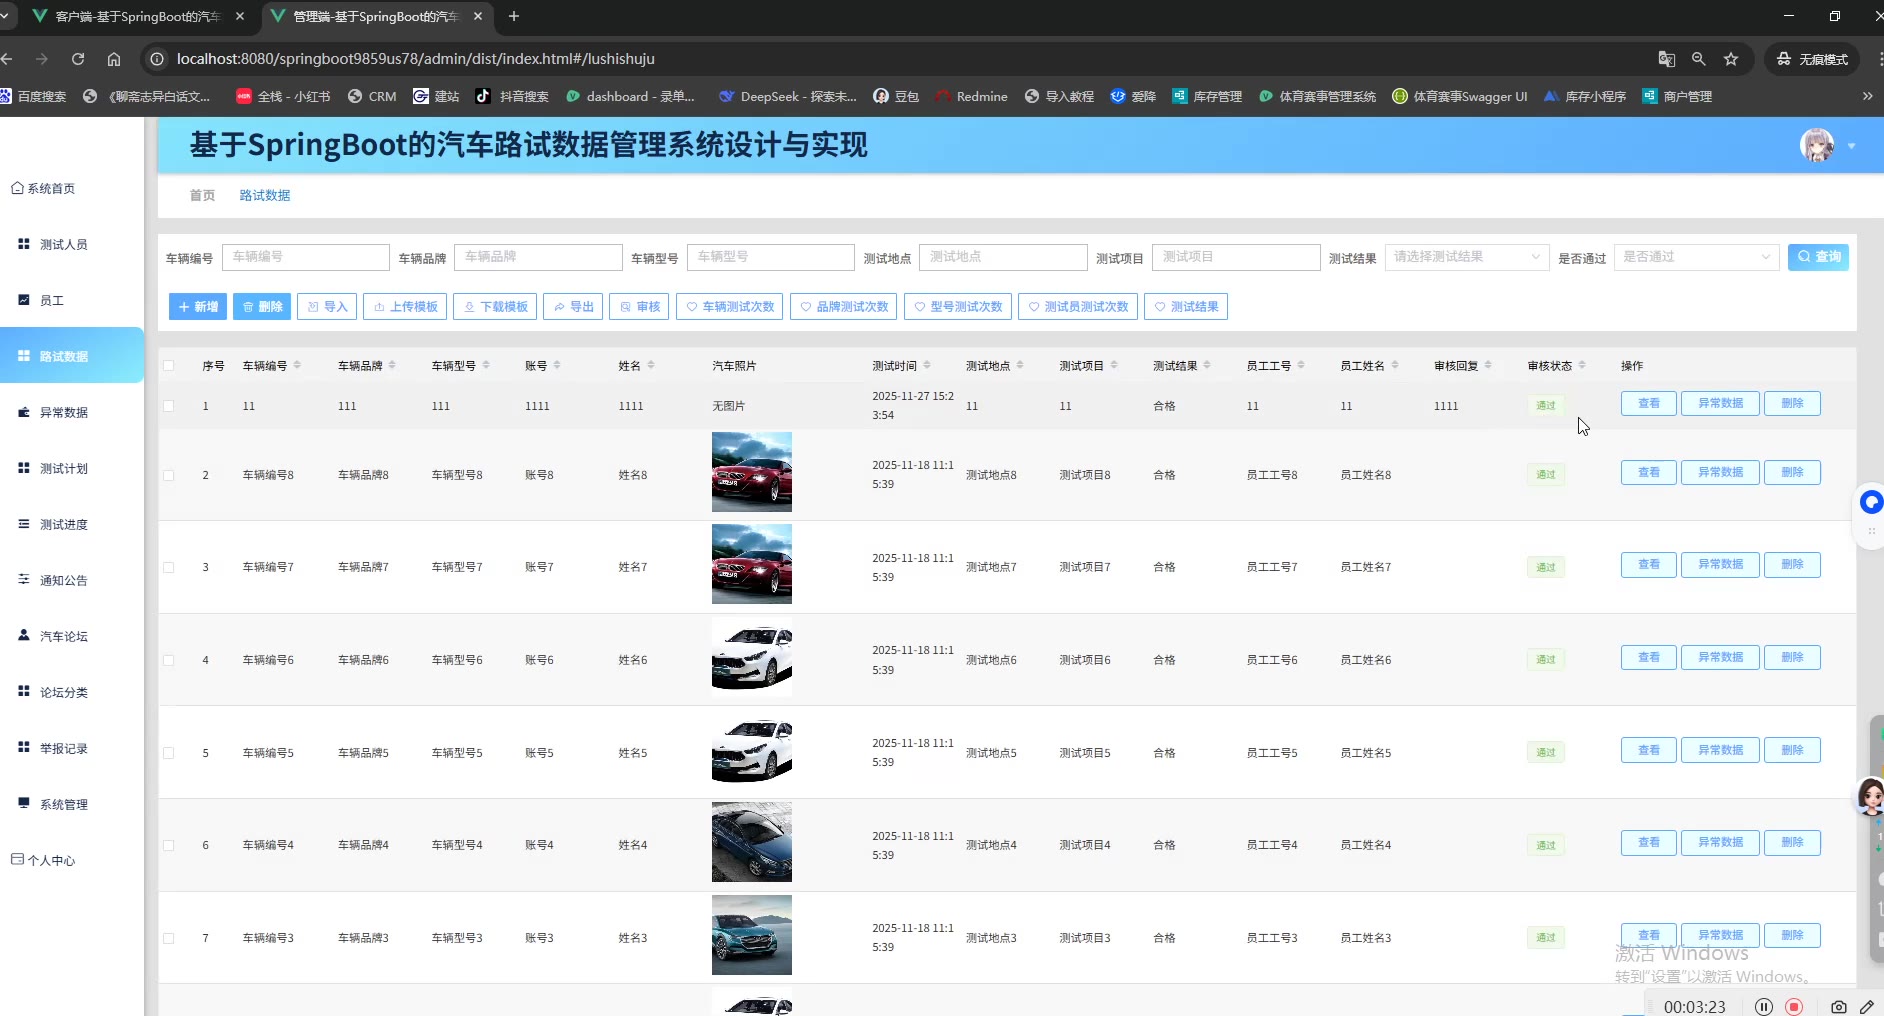
Task: Open the 测试结果 filter dropdown
Action: coord(1466,257)
